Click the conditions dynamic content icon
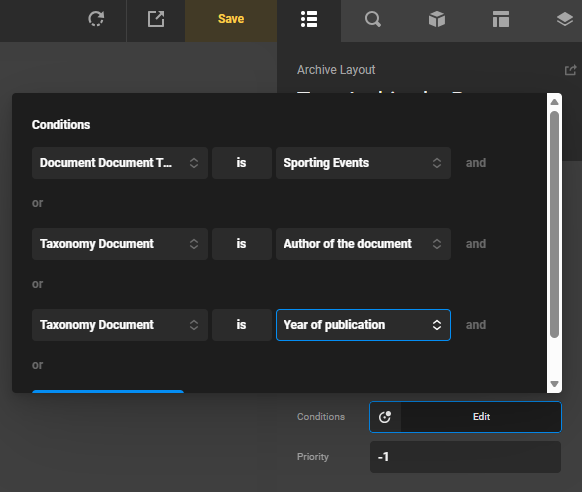The width and height of the screenshot is (582, 492). (x=385, y=417)
